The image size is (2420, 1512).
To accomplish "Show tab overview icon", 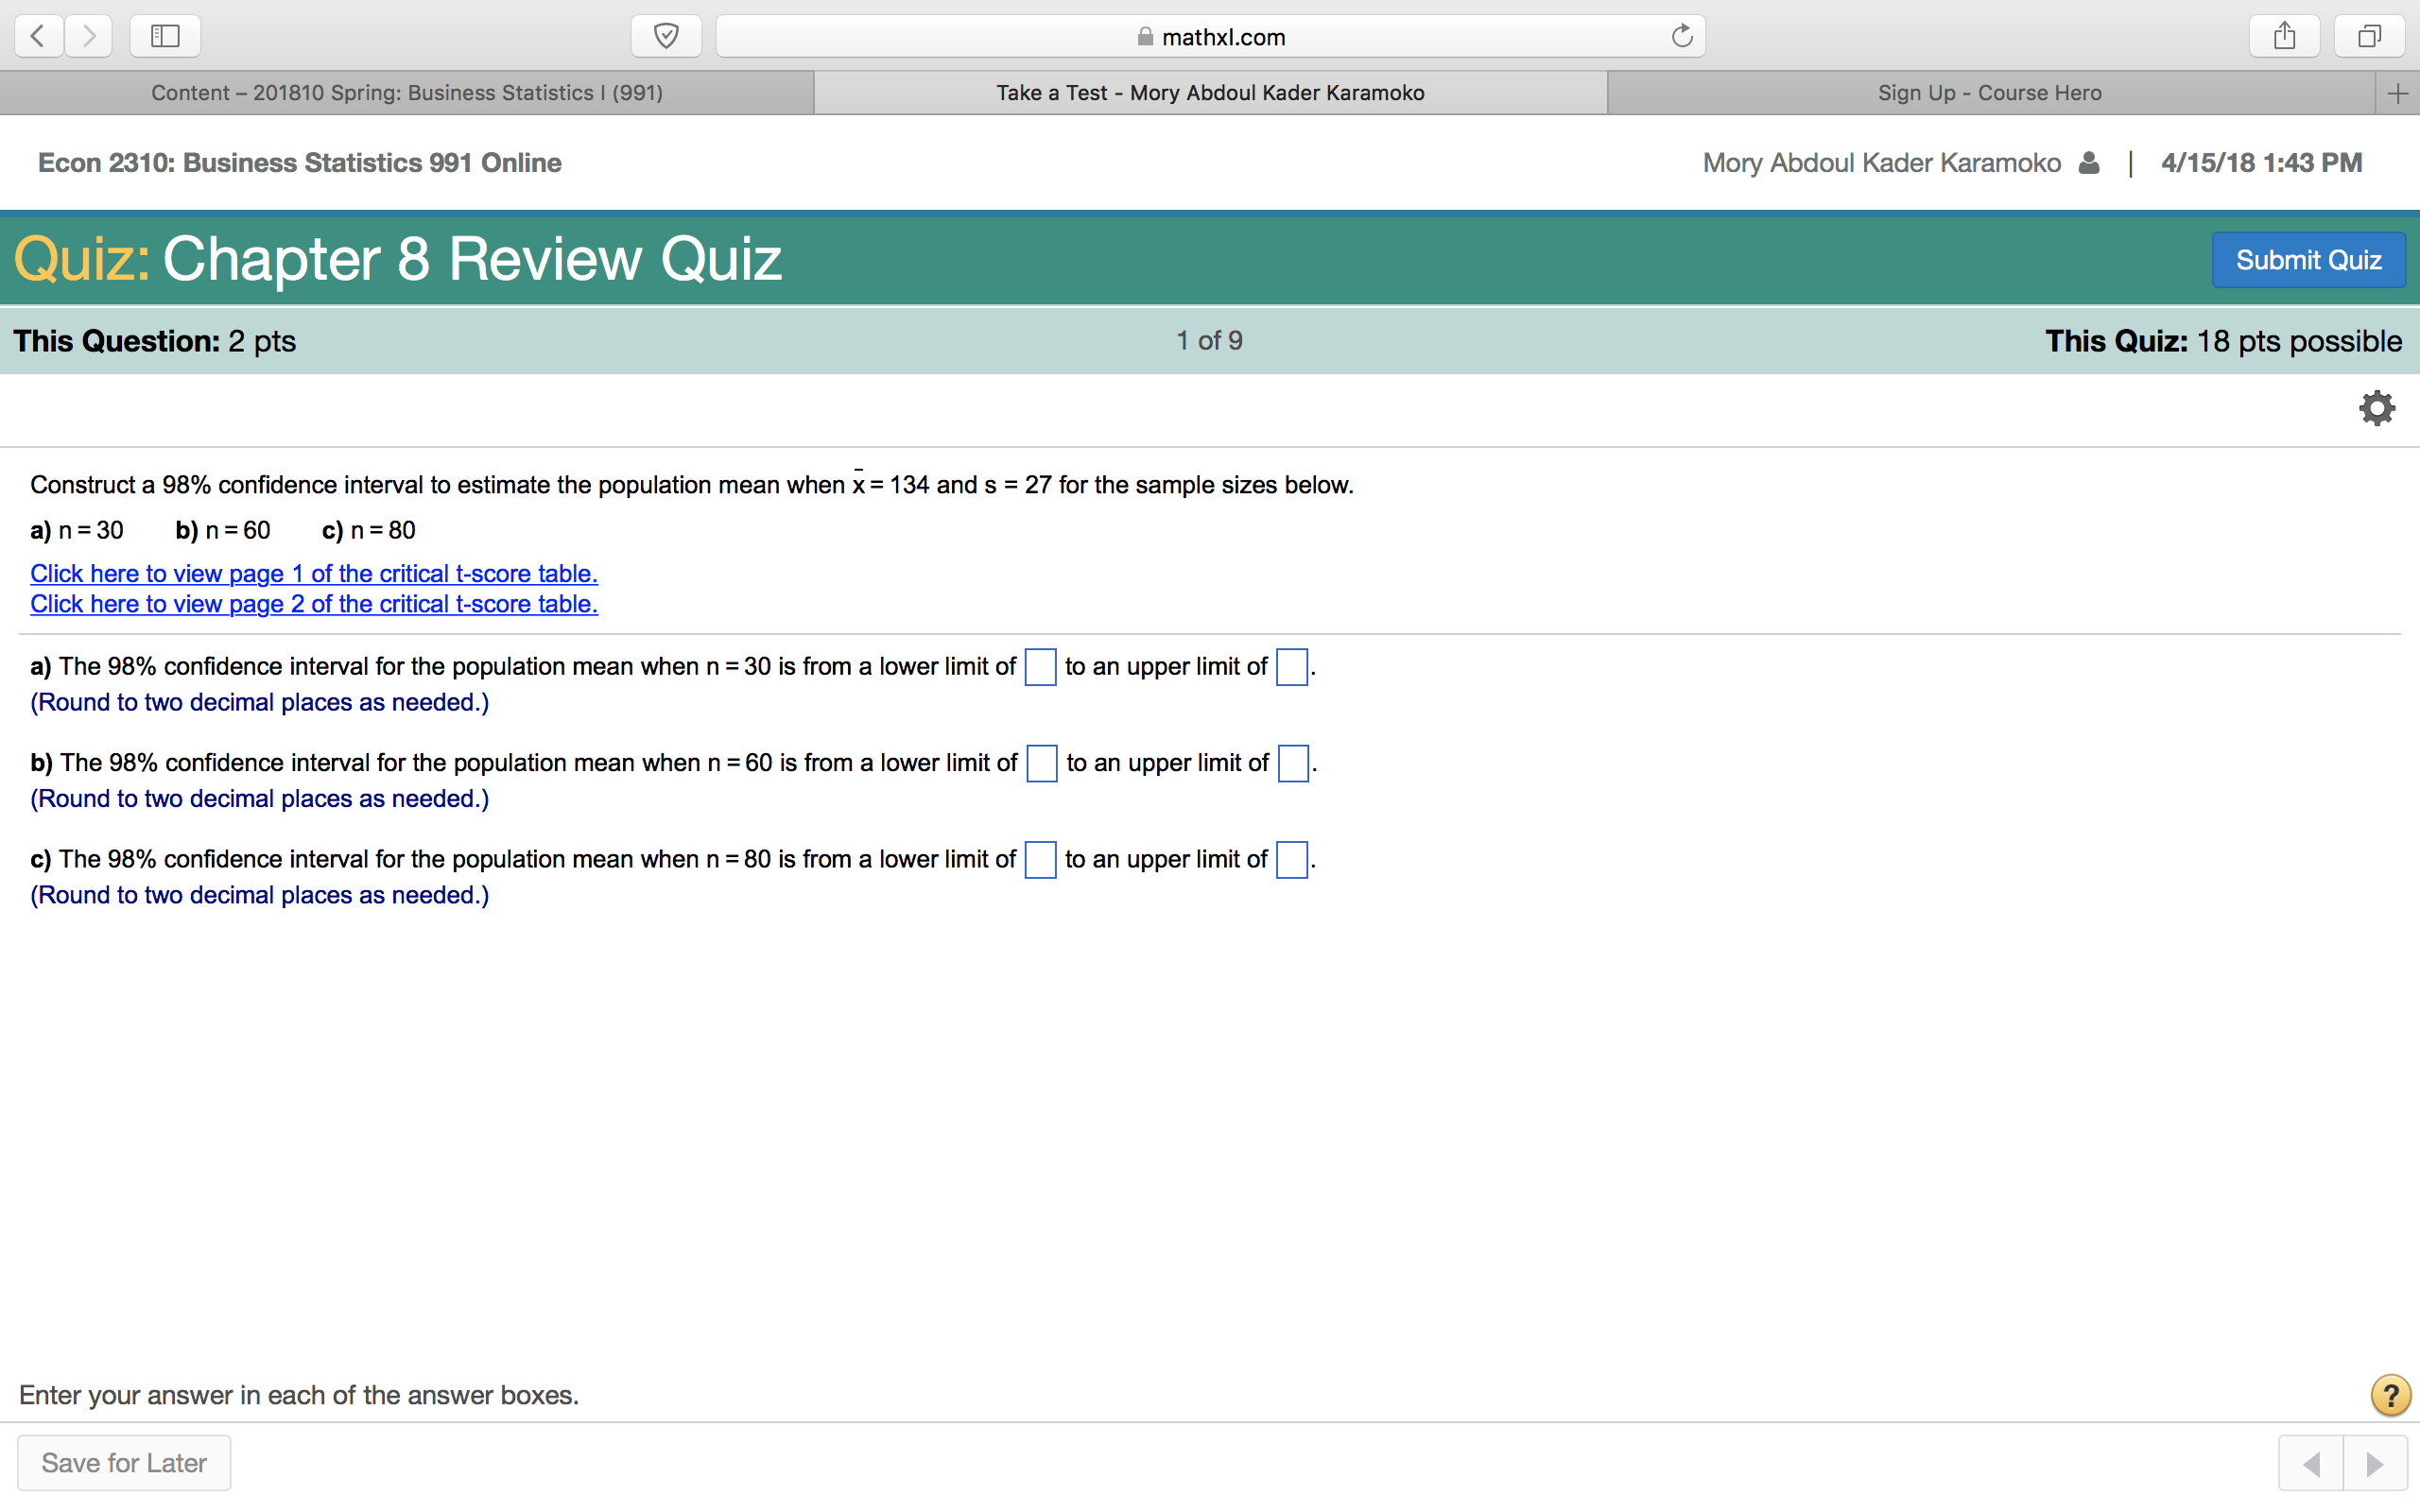I will 2369,37.
